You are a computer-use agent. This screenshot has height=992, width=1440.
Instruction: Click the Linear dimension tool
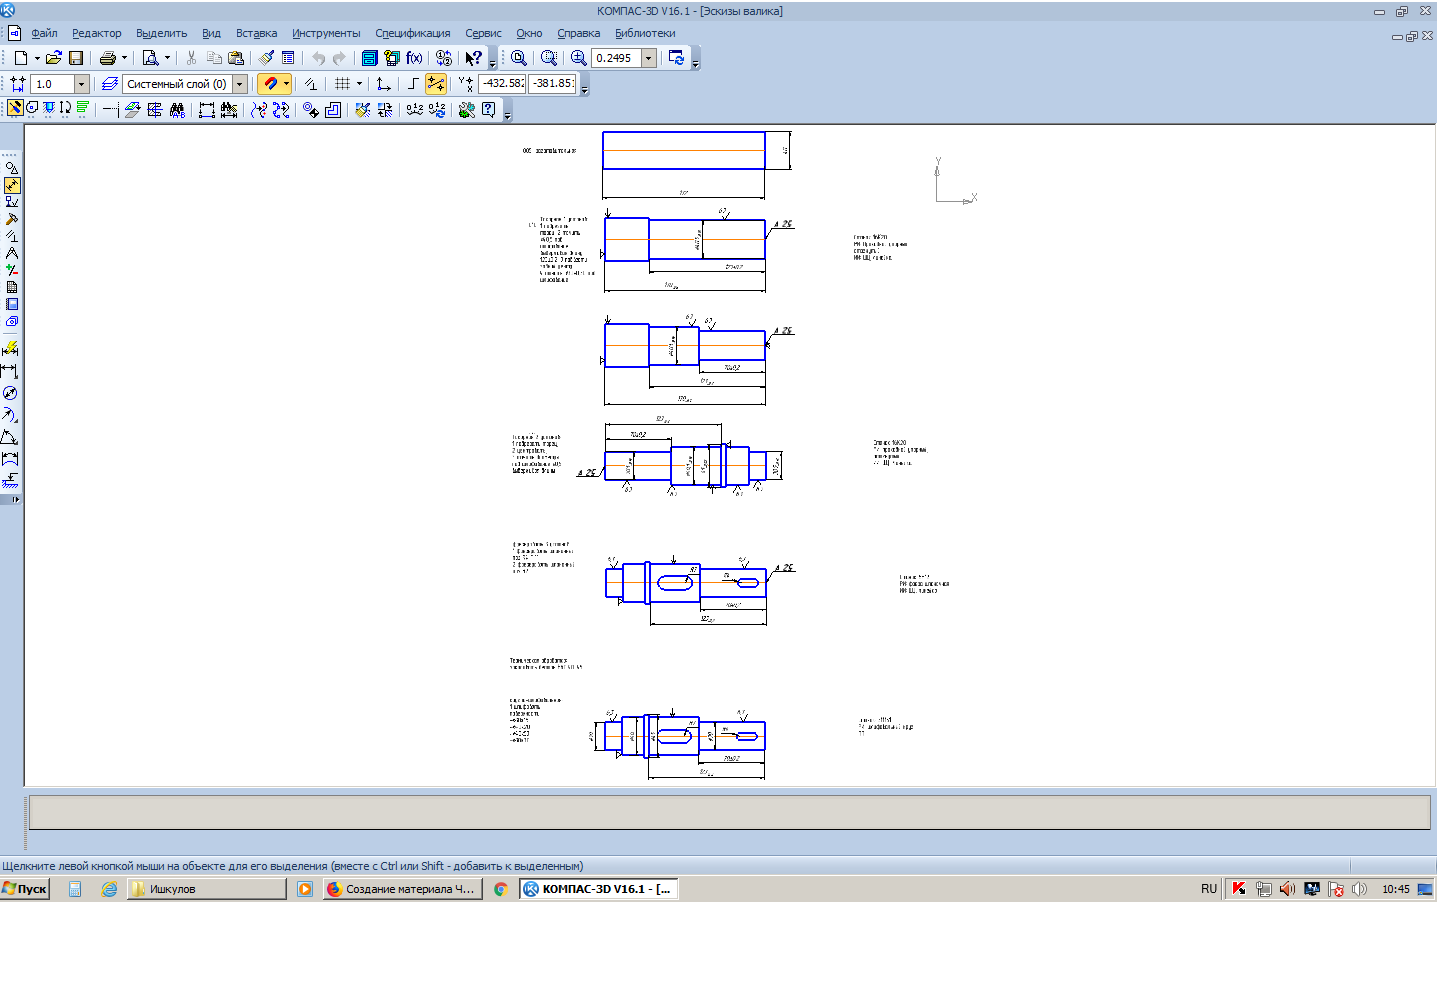tap(10, 371)
